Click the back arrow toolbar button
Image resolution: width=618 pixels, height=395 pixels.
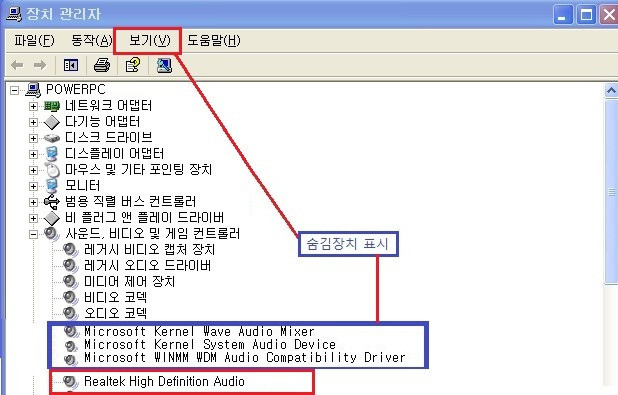(17, 65)
